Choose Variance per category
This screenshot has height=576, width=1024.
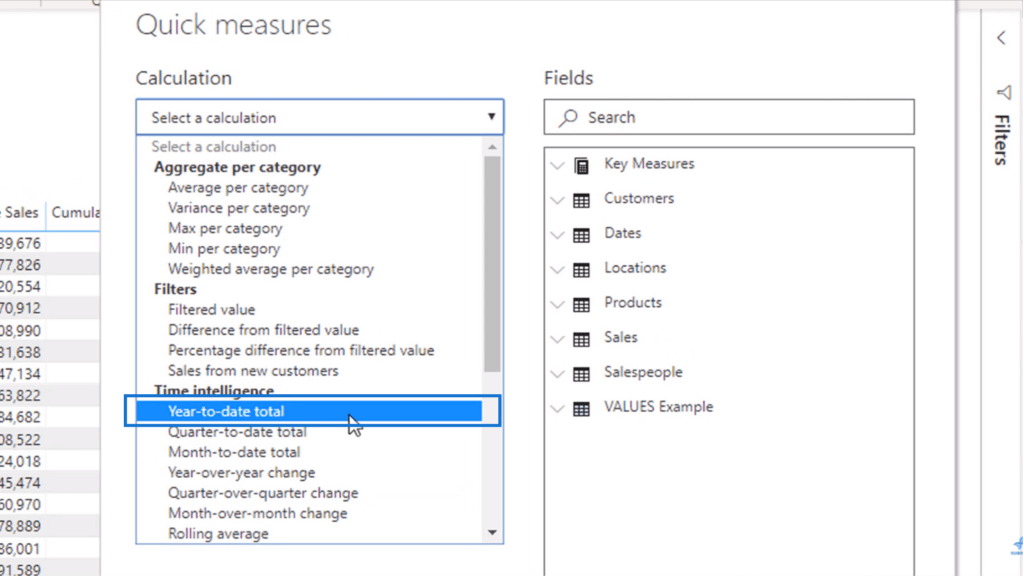pyautogui.click(x=238, y=208)
